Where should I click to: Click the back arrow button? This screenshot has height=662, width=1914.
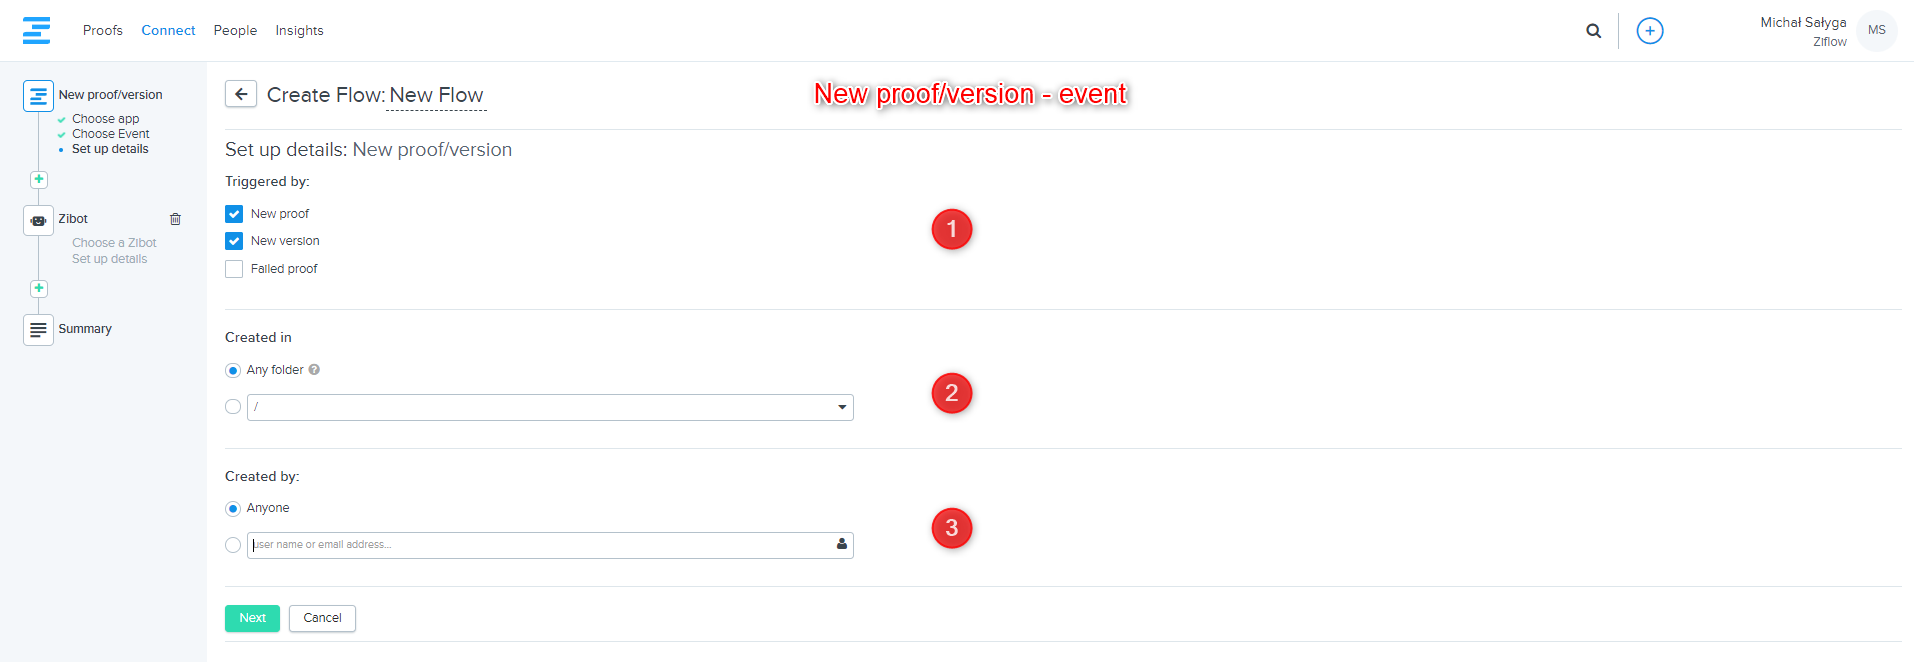(x=241, y=94)
